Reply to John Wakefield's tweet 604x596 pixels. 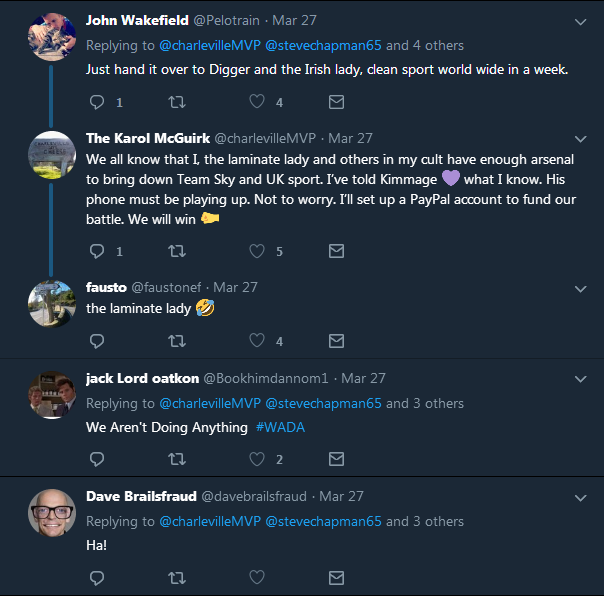tap(97, 102)
